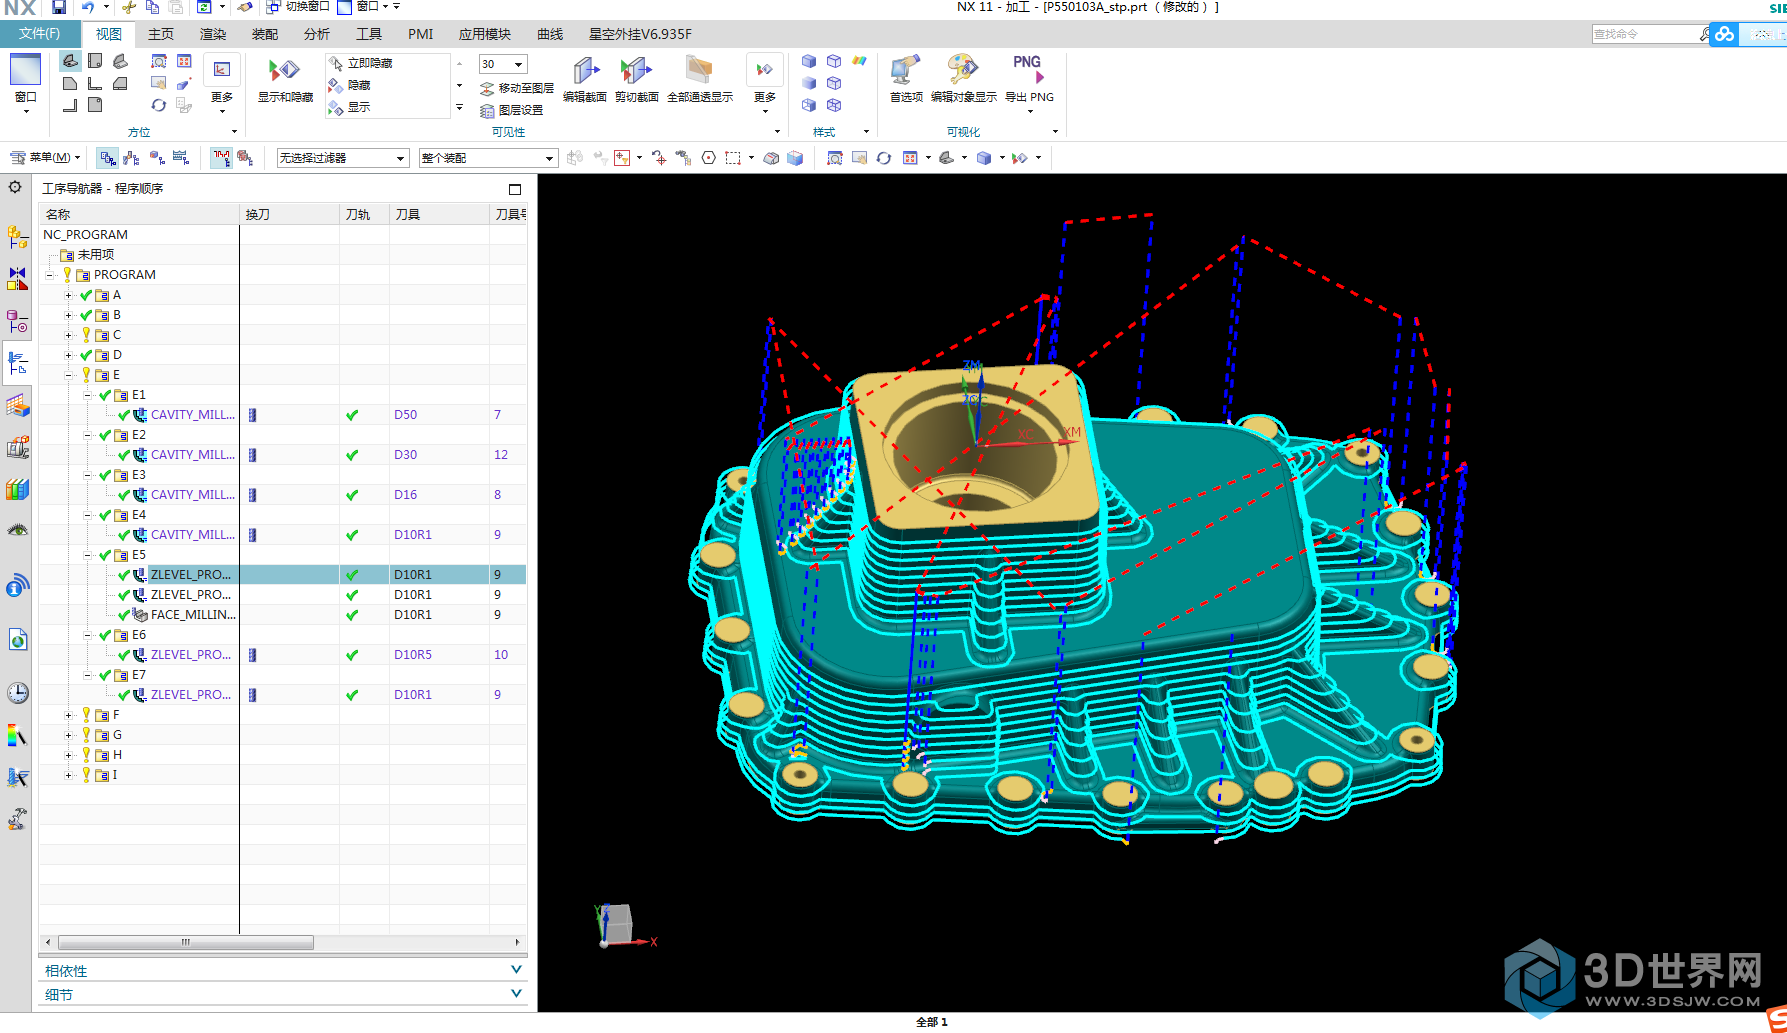Toggle the 隐藏 hide option

(x=350, y=86)
